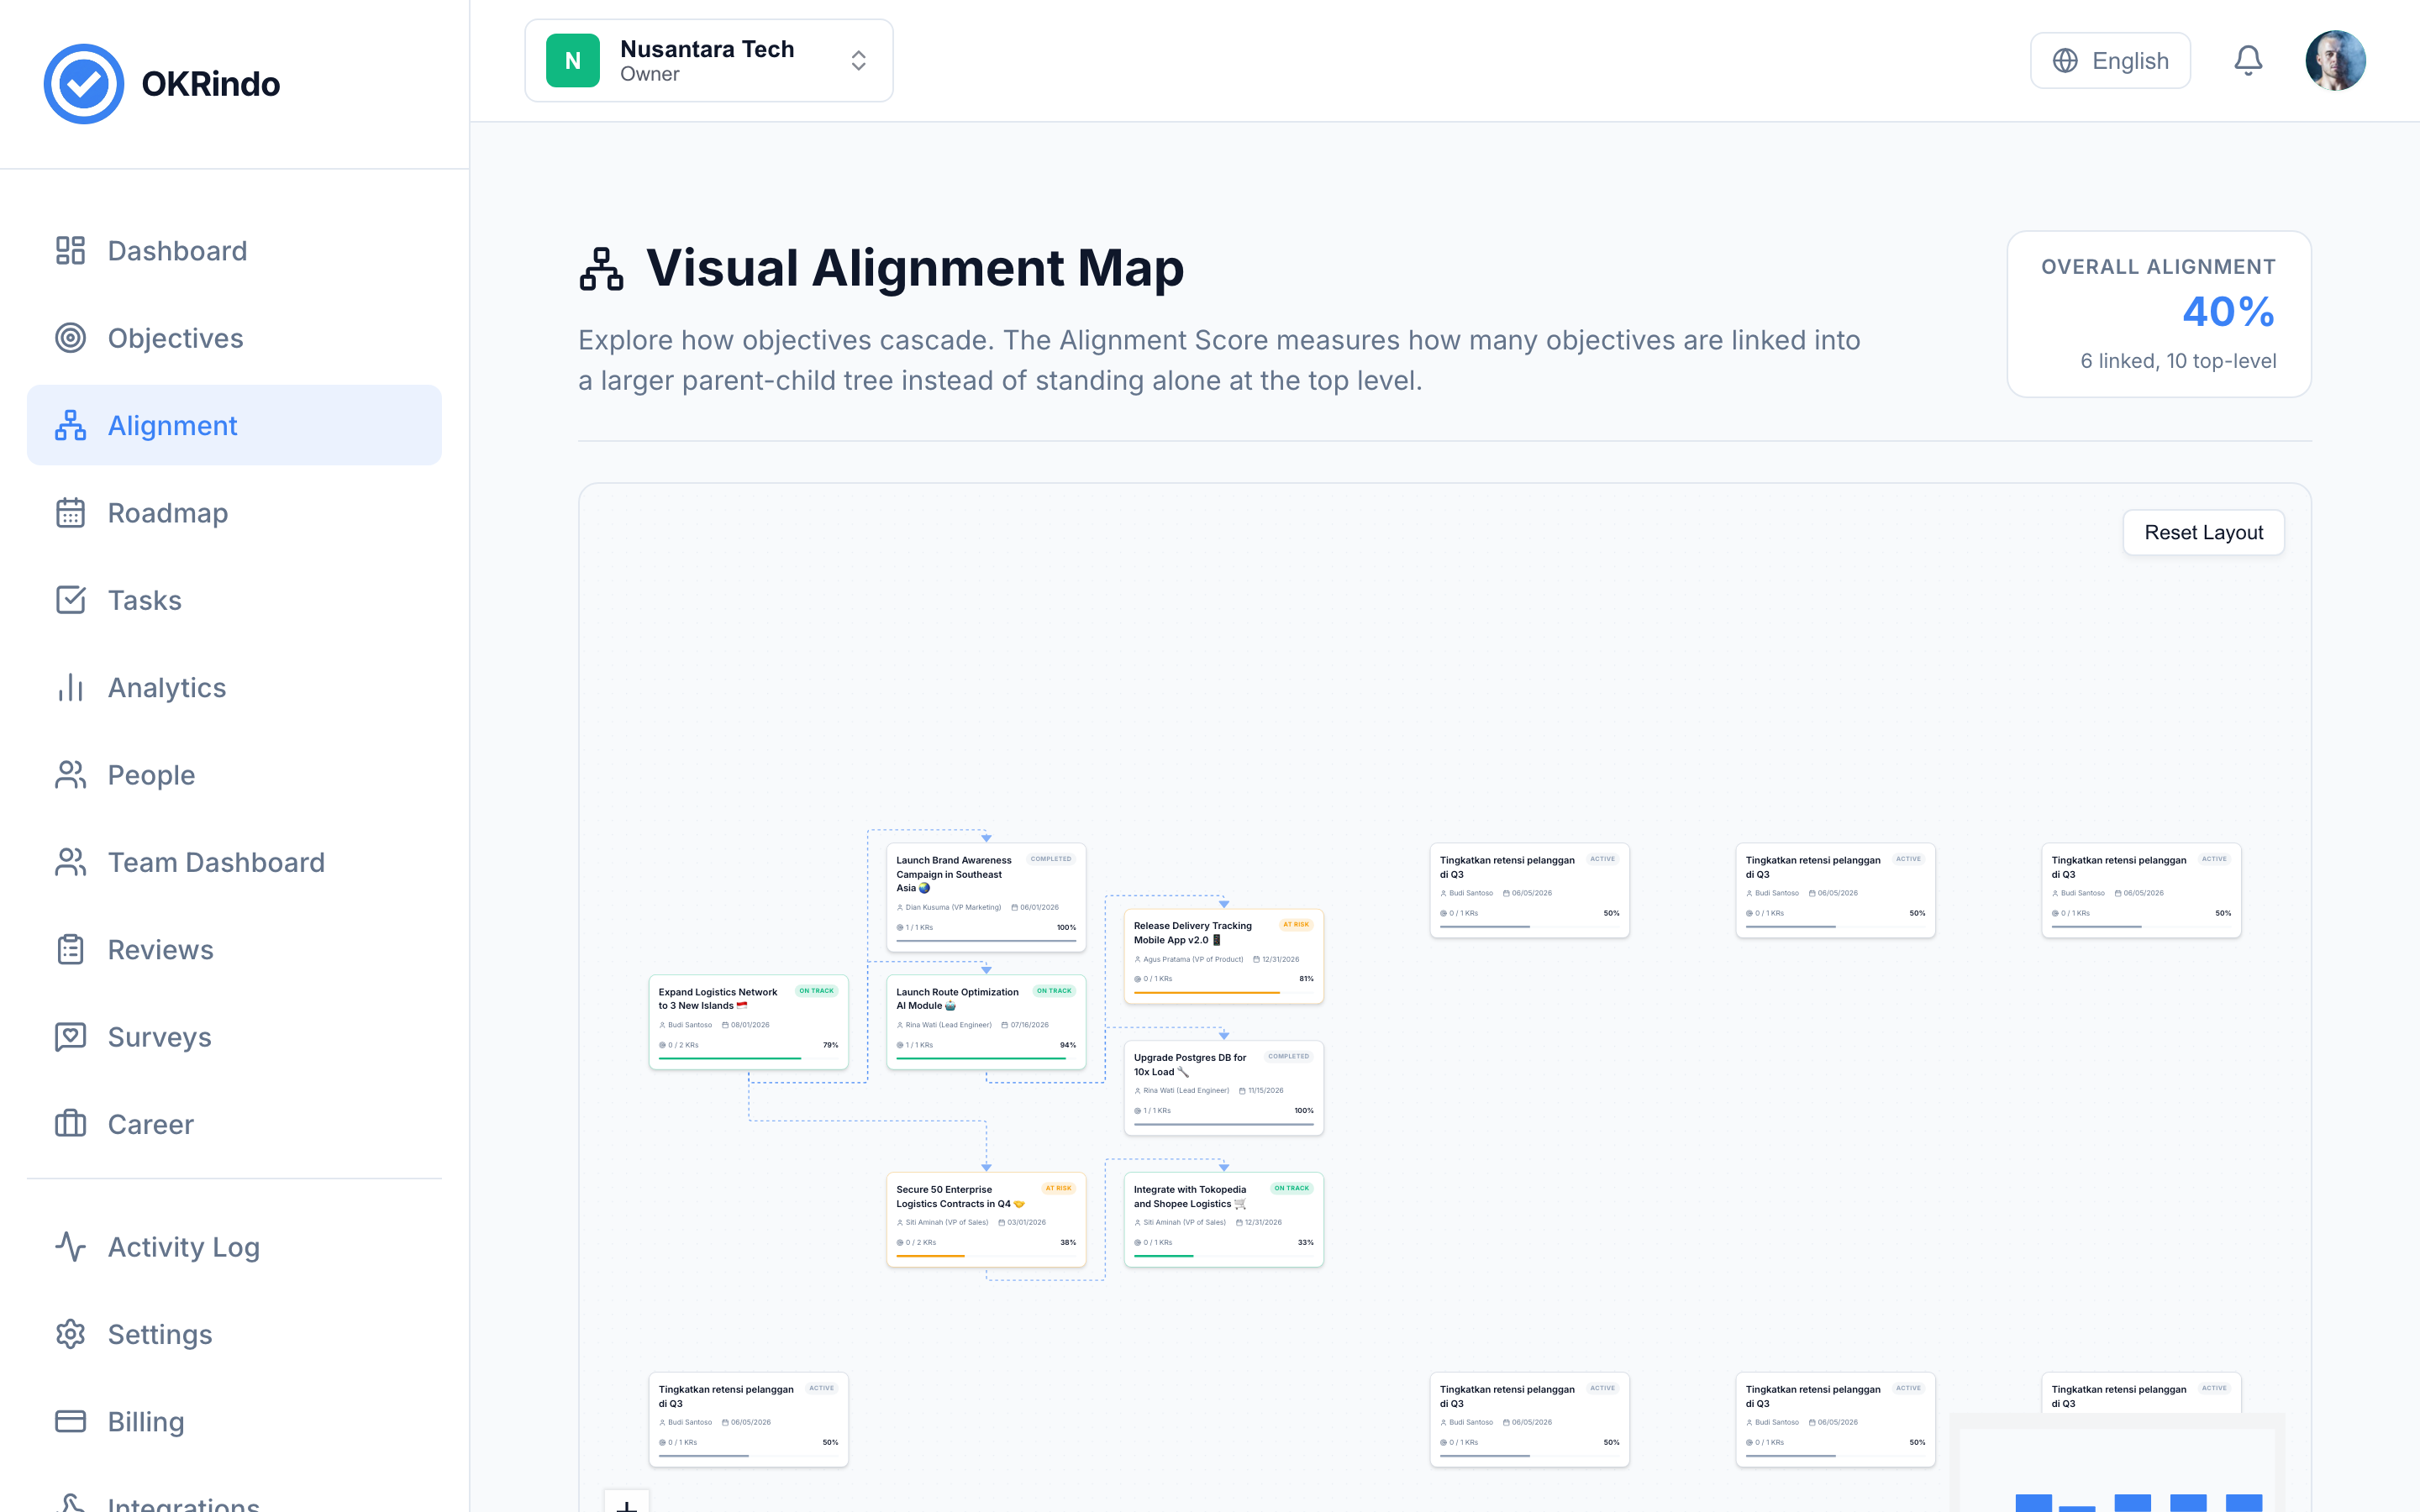Select Expand Logistics Network objective card
The width and height of the screenshot is (2420, 1512).
click(748, 1022)
